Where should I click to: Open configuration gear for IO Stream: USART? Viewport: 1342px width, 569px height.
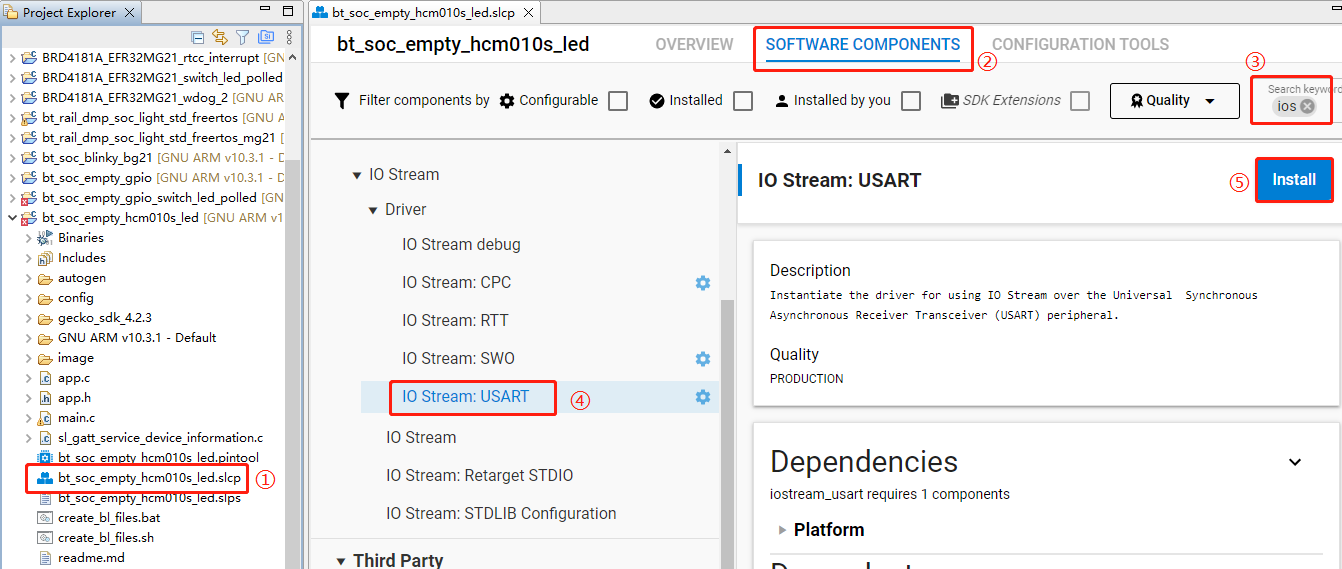tap(703, 397)
